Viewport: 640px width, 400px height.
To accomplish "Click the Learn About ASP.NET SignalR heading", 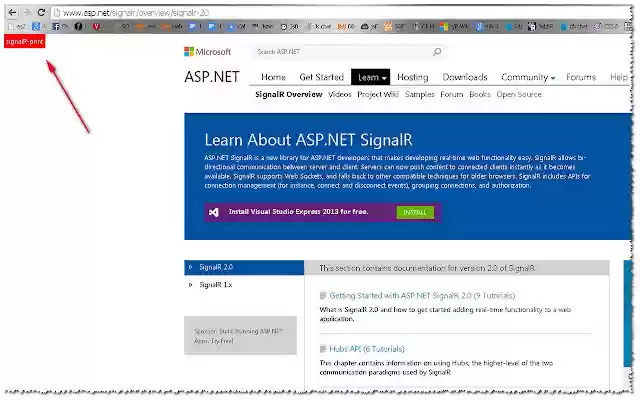I will [x=309, y=140].
